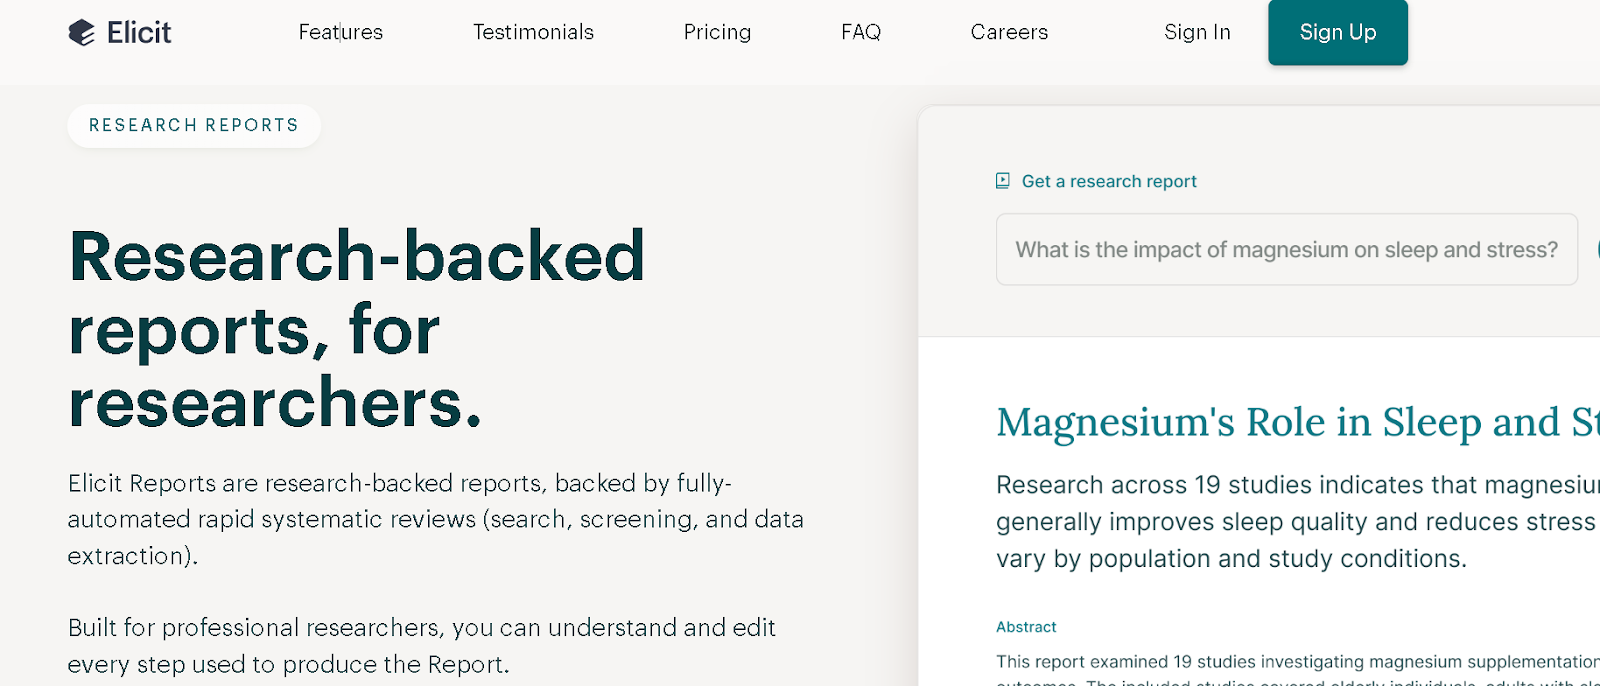Click the Magnesium's Role in Sleep title
This screenshot has width=1600, height=686.
(1298, 422)
